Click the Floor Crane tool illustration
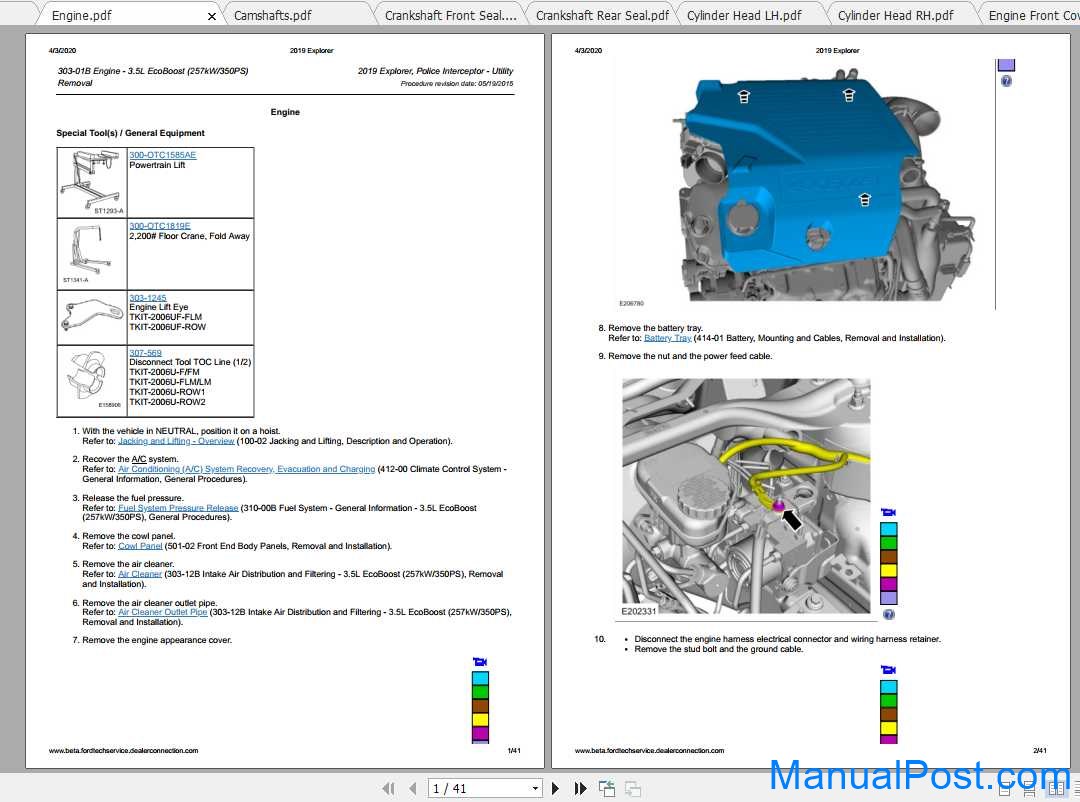Image resolution: width=1080 pixels, height=802 pixels. coord(92,254)
